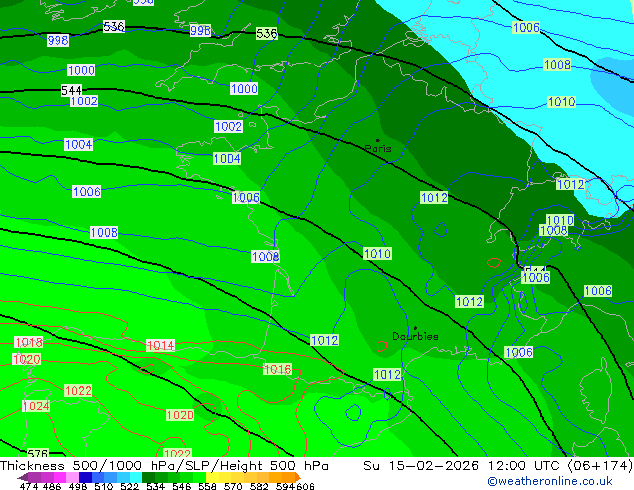The image size is (634, 490).
Task: Select the red 1024 isobar label
Action: pos(36,406)
